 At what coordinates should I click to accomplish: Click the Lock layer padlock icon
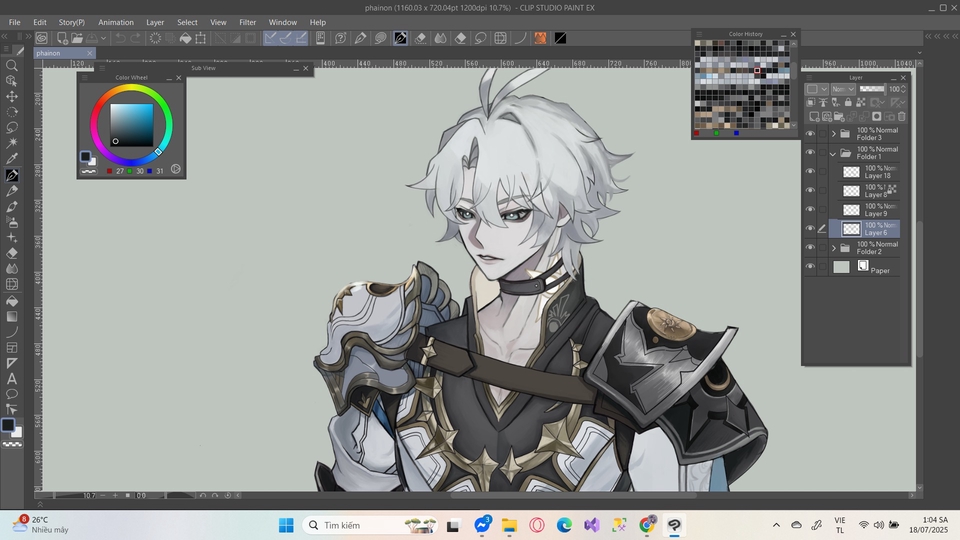tap(848, 102)
